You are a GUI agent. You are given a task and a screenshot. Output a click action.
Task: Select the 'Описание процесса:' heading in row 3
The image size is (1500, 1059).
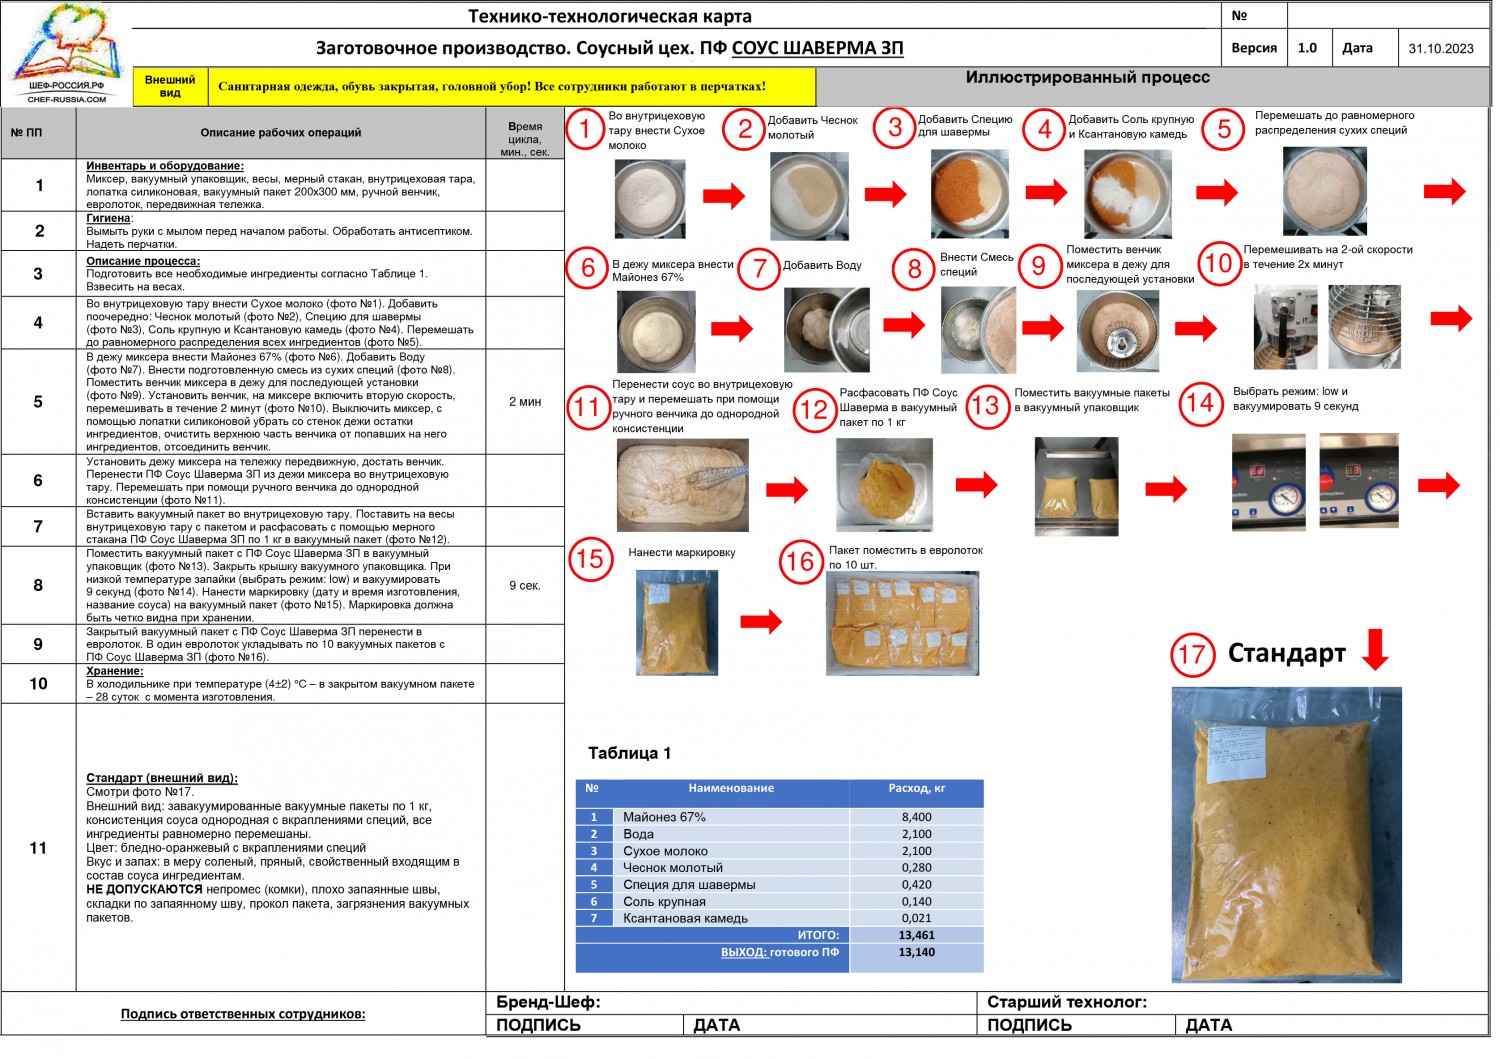(143, 261)
